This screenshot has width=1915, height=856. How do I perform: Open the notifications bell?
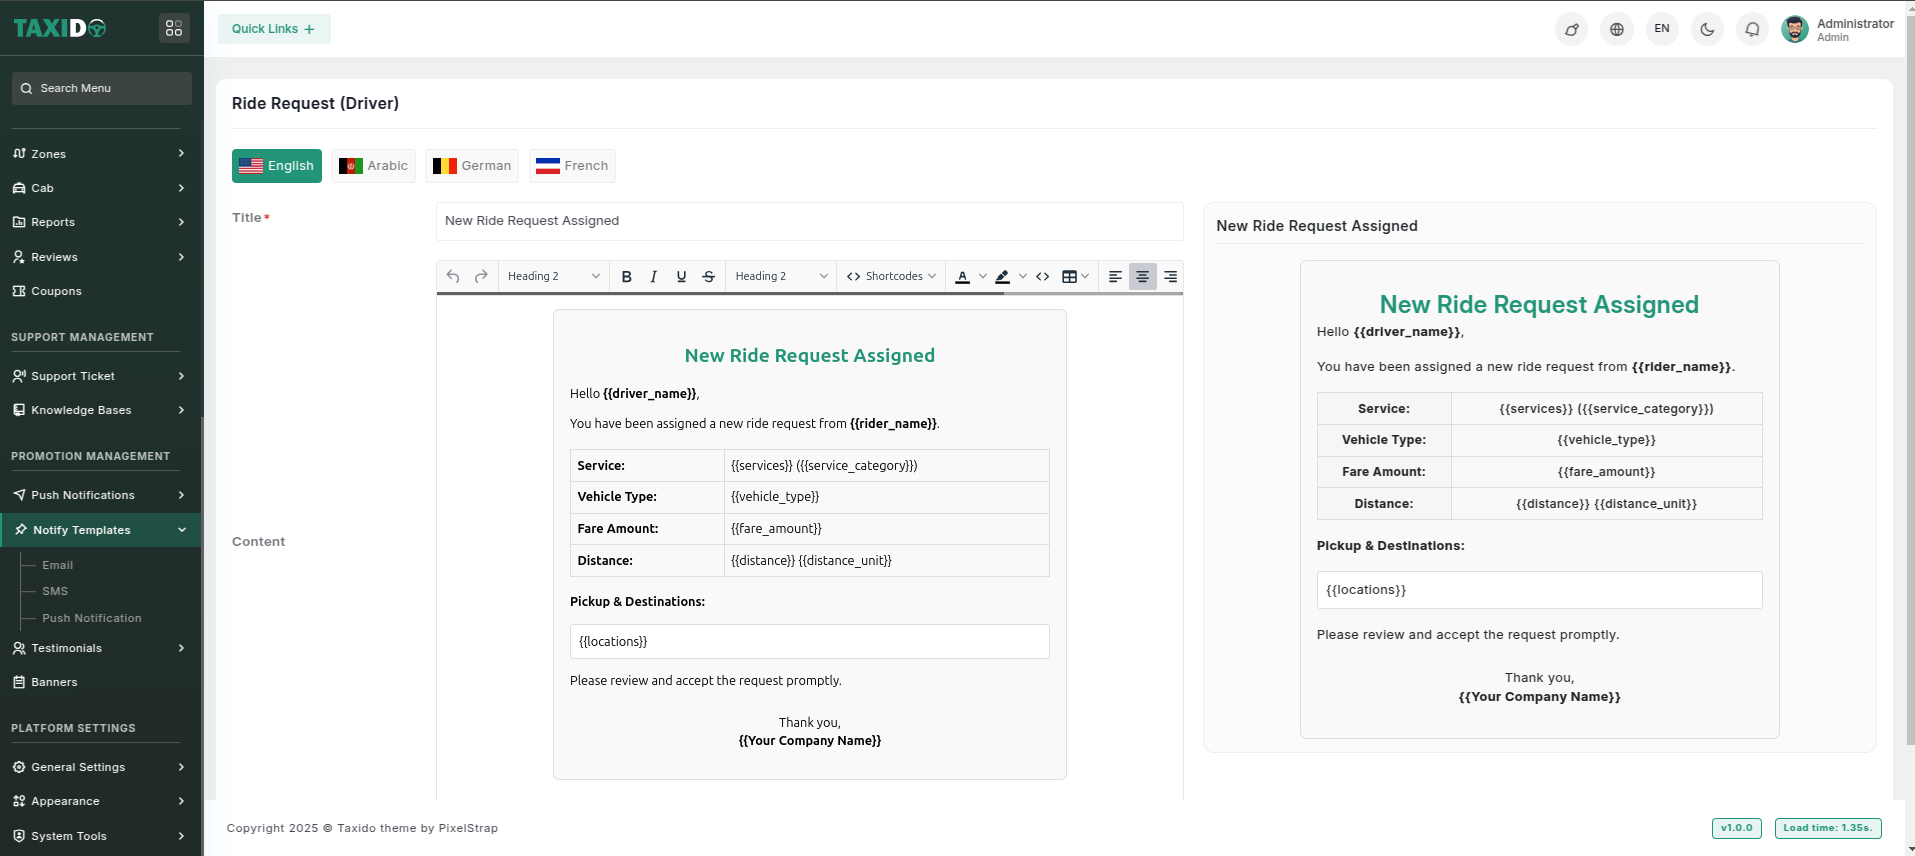tap(1752, 29)
